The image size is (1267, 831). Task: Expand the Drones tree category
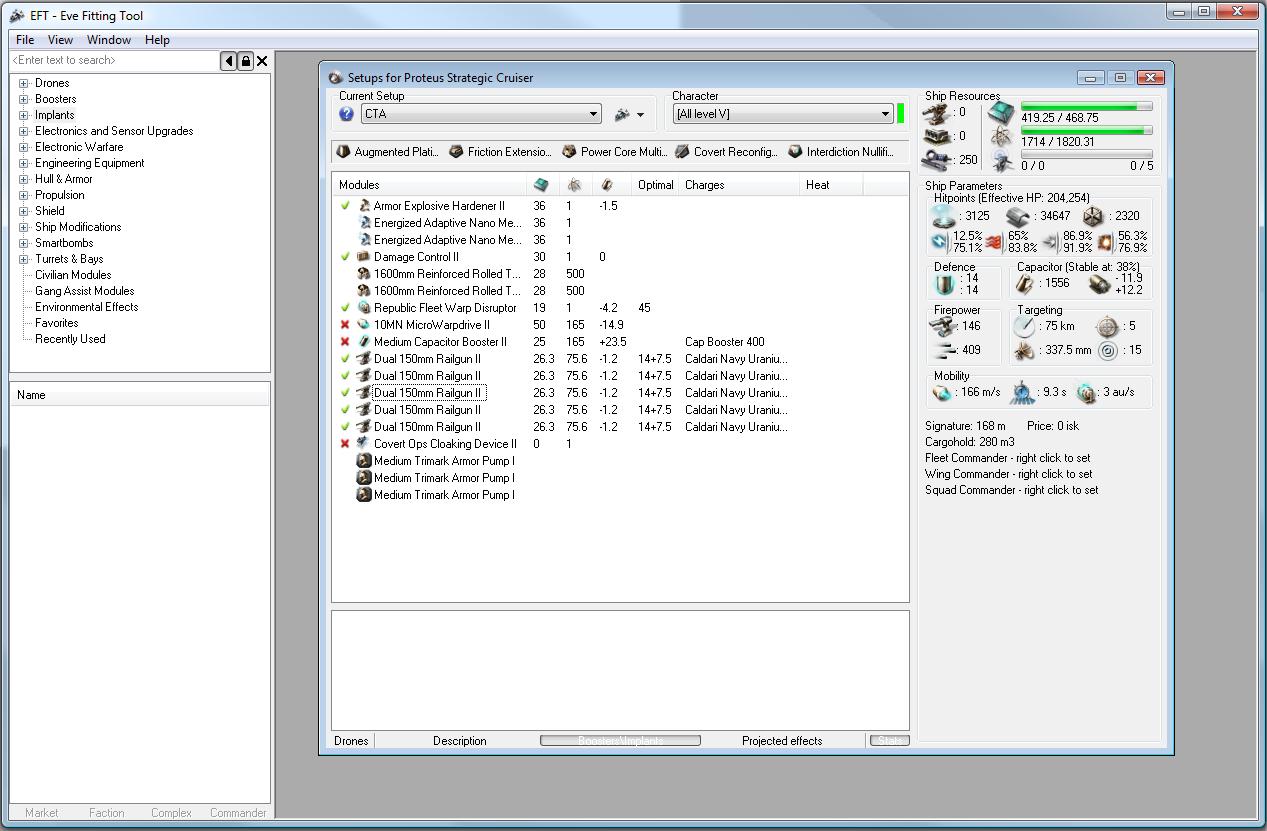pos(23,83)
